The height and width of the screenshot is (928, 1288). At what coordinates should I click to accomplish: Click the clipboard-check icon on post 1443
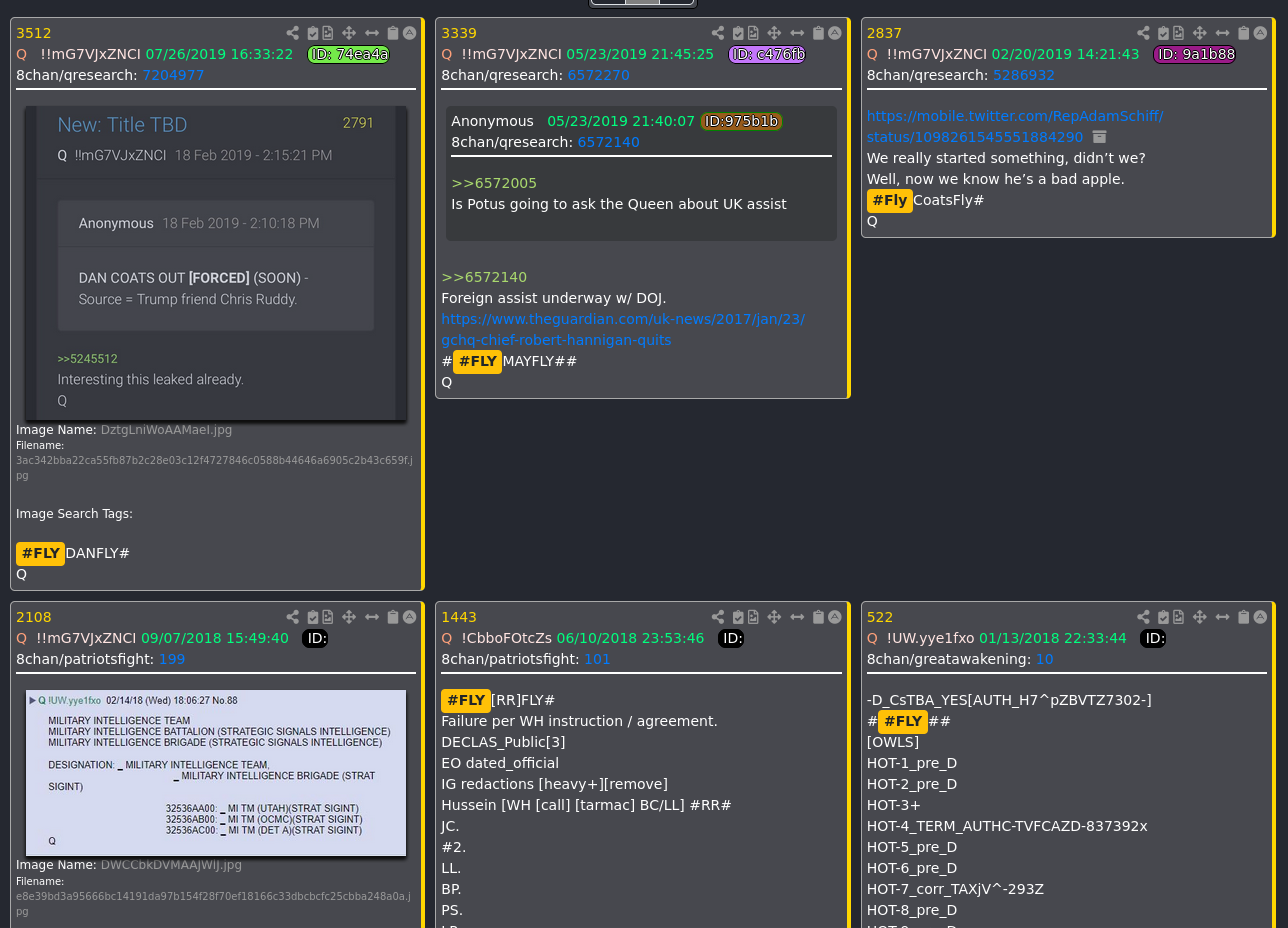738,617
